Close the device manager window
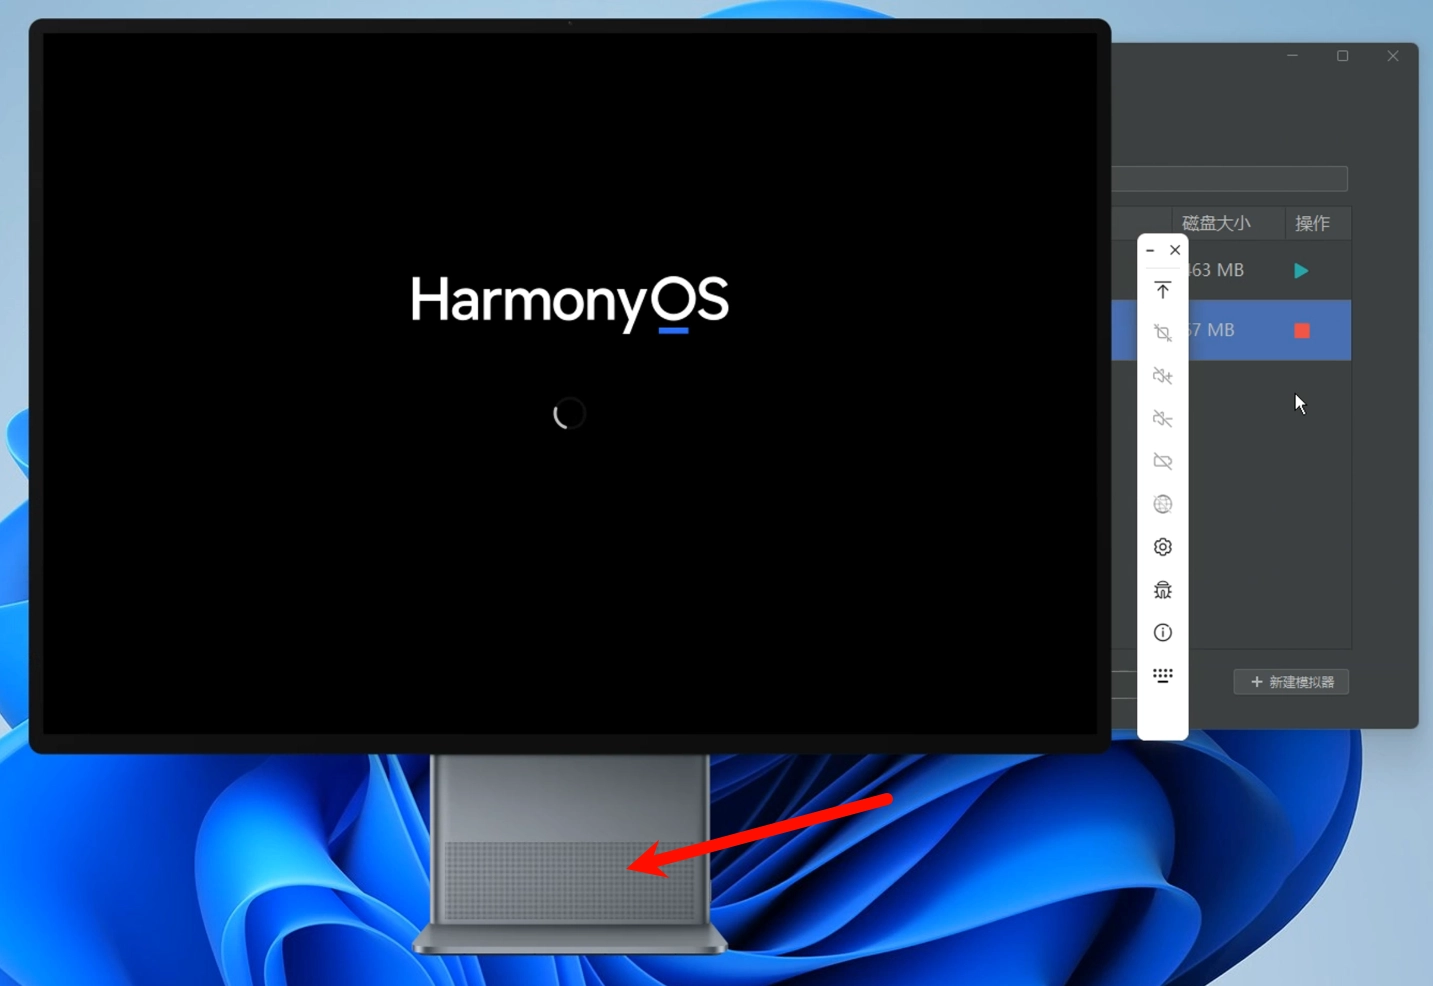 [1393, 56]
